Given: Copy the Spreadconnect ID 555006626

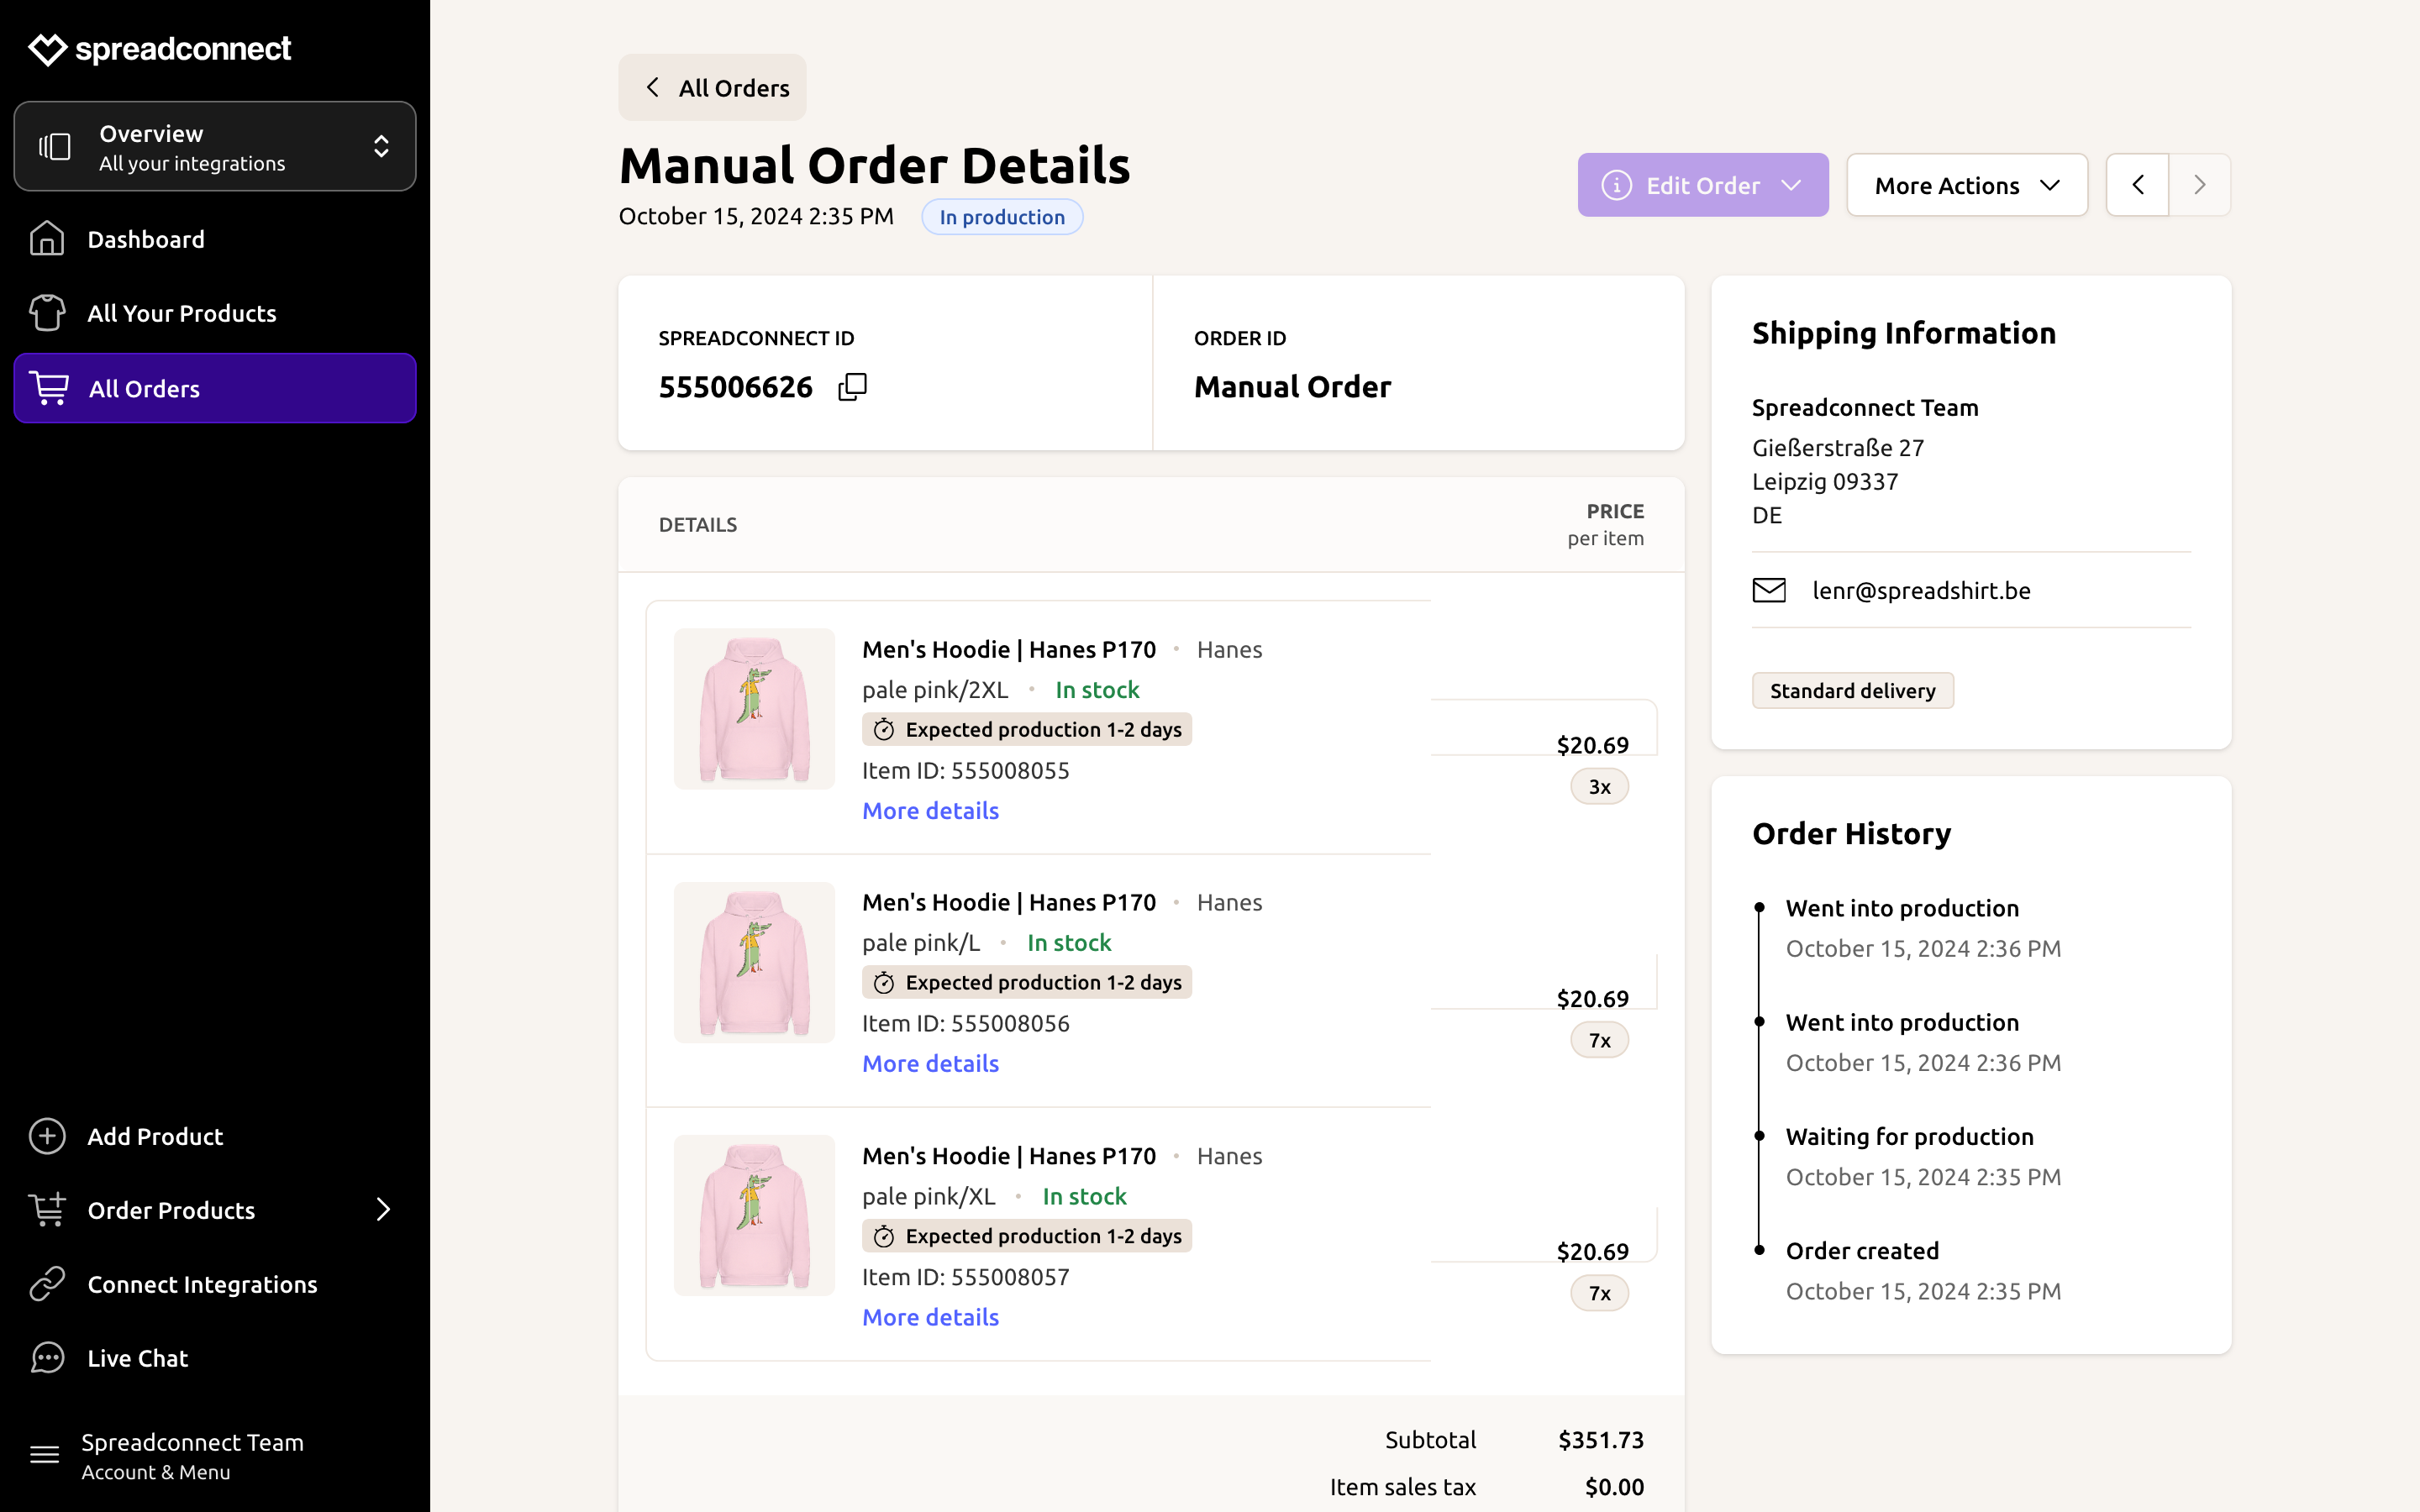Looking at the screenshot, I should (x=852, y=387).
